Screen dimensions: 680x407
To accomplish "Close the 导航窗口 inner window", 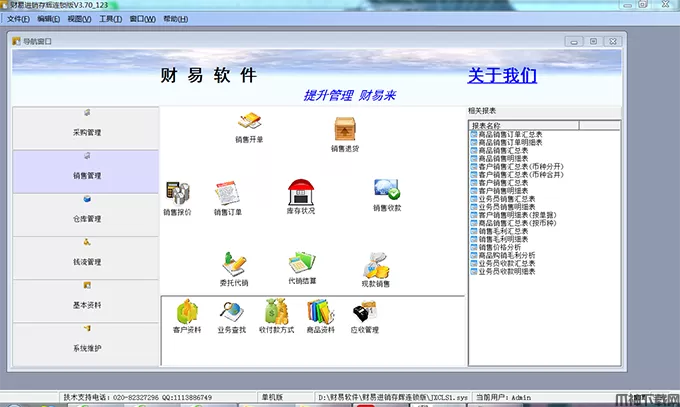I will (x=613, y=41).
